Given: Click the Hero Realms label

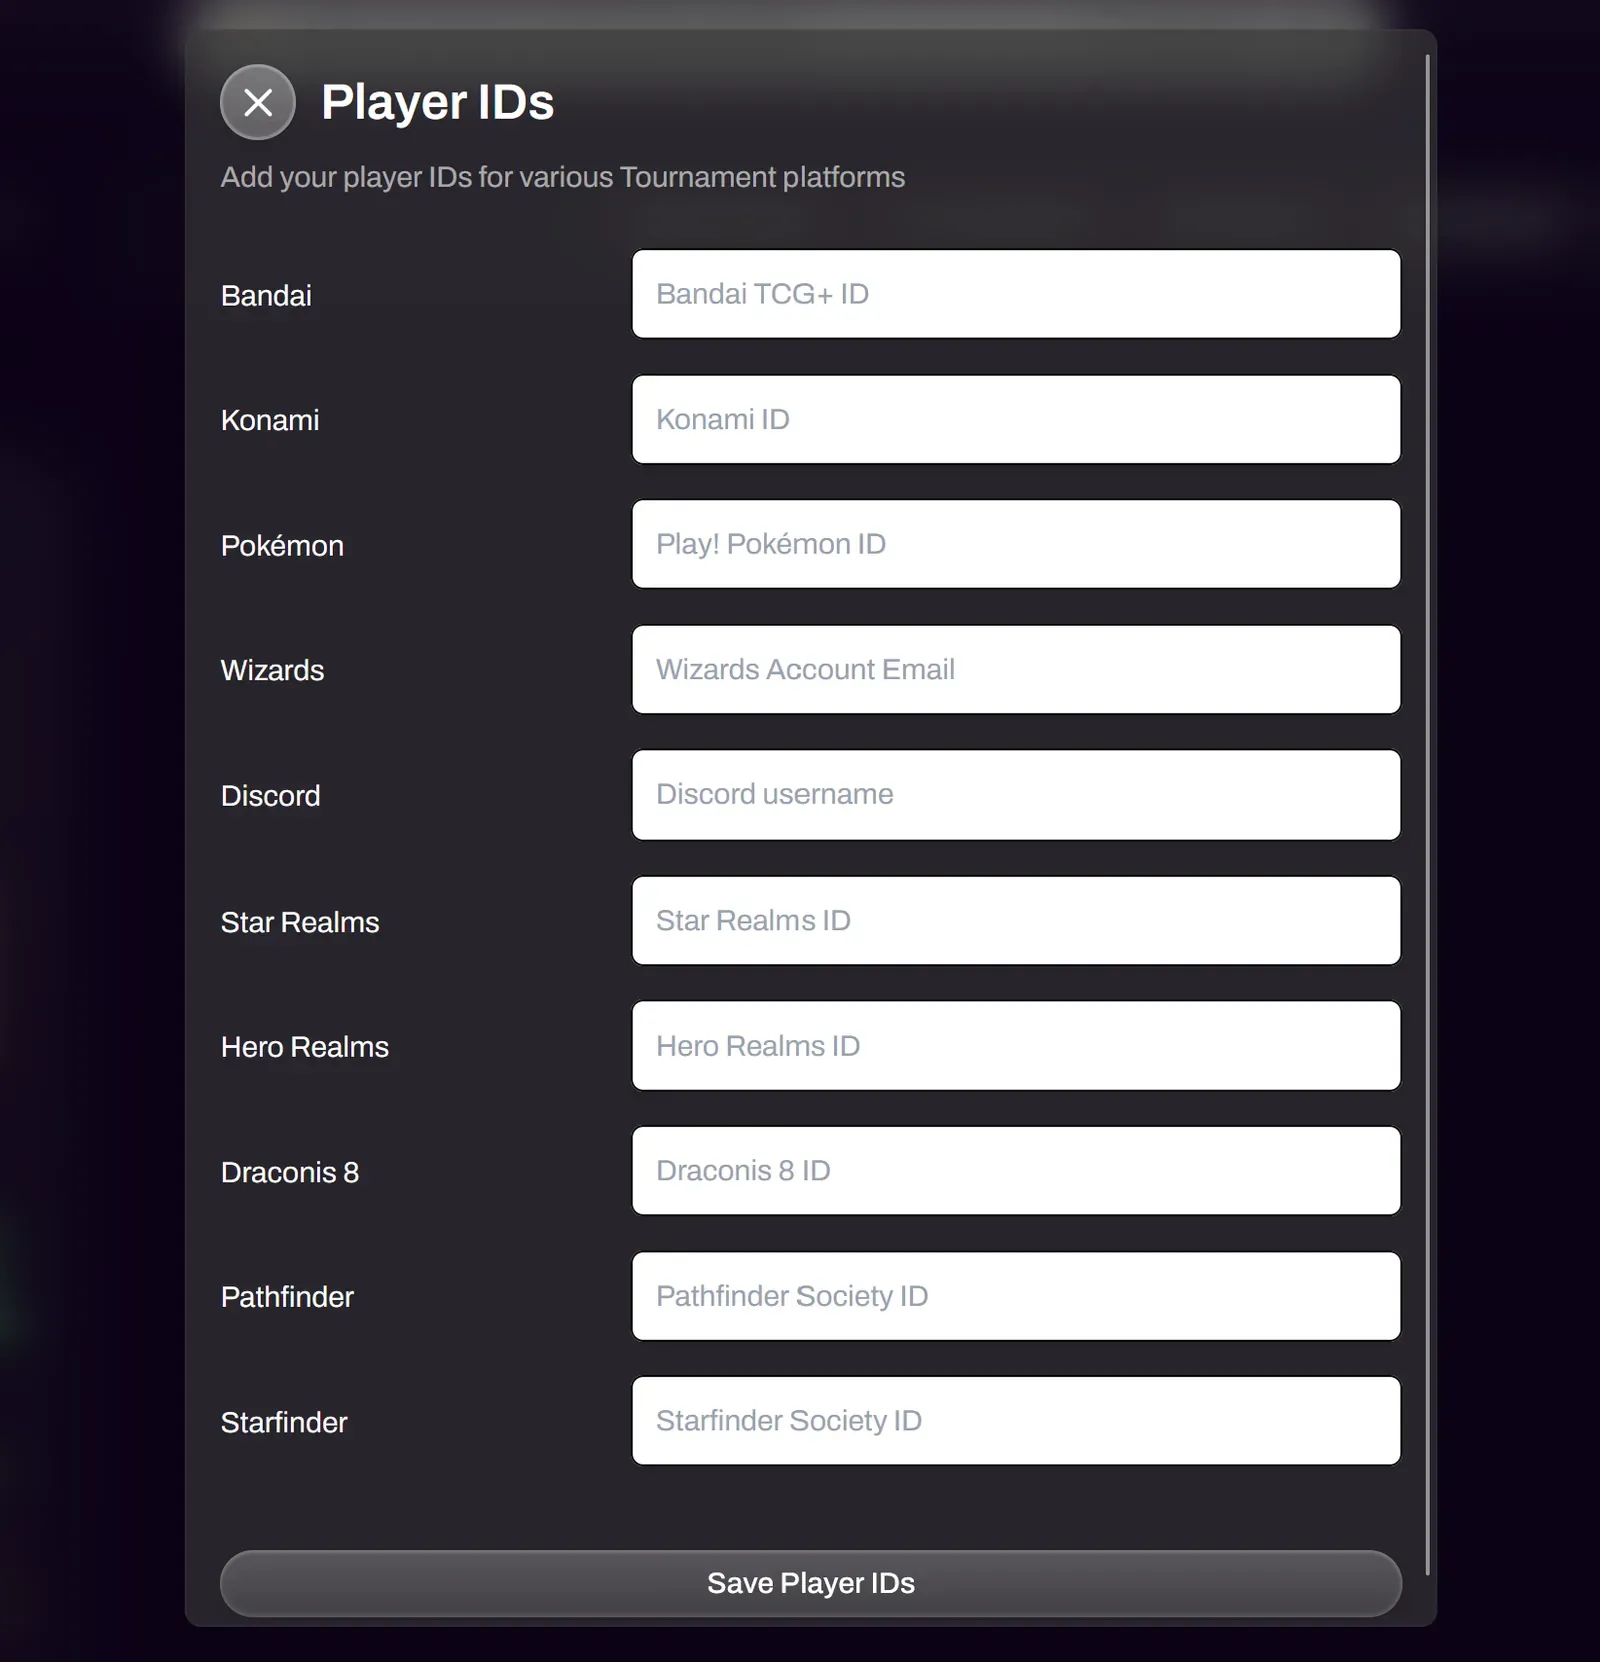Looking at the screenshot, I should pos(305,1047).
